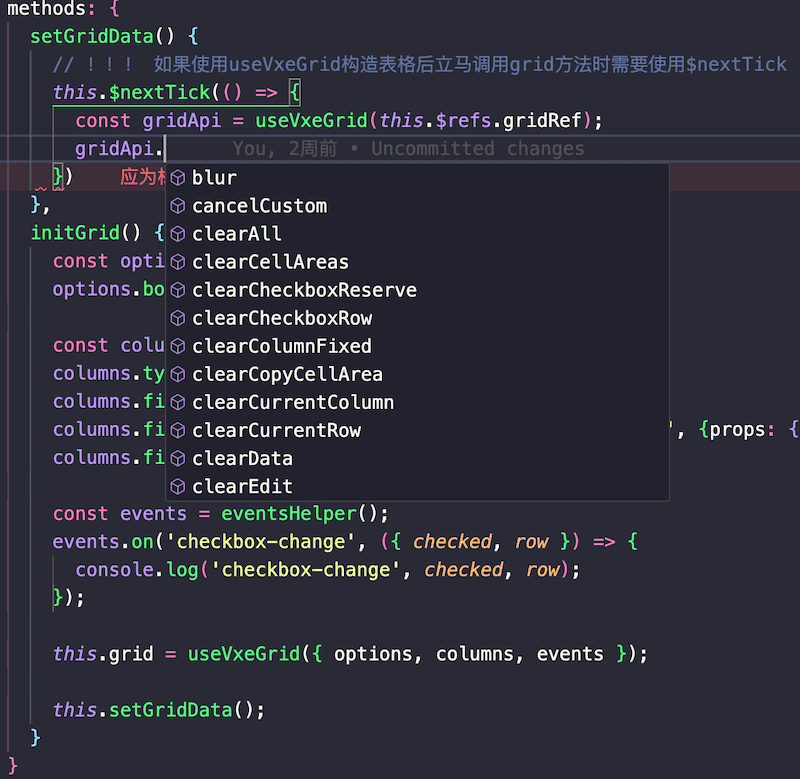Click the cube icon beside clearCurrentColumn
The width and height of the screenshot is (800, 779).
[x=178, y=403]
